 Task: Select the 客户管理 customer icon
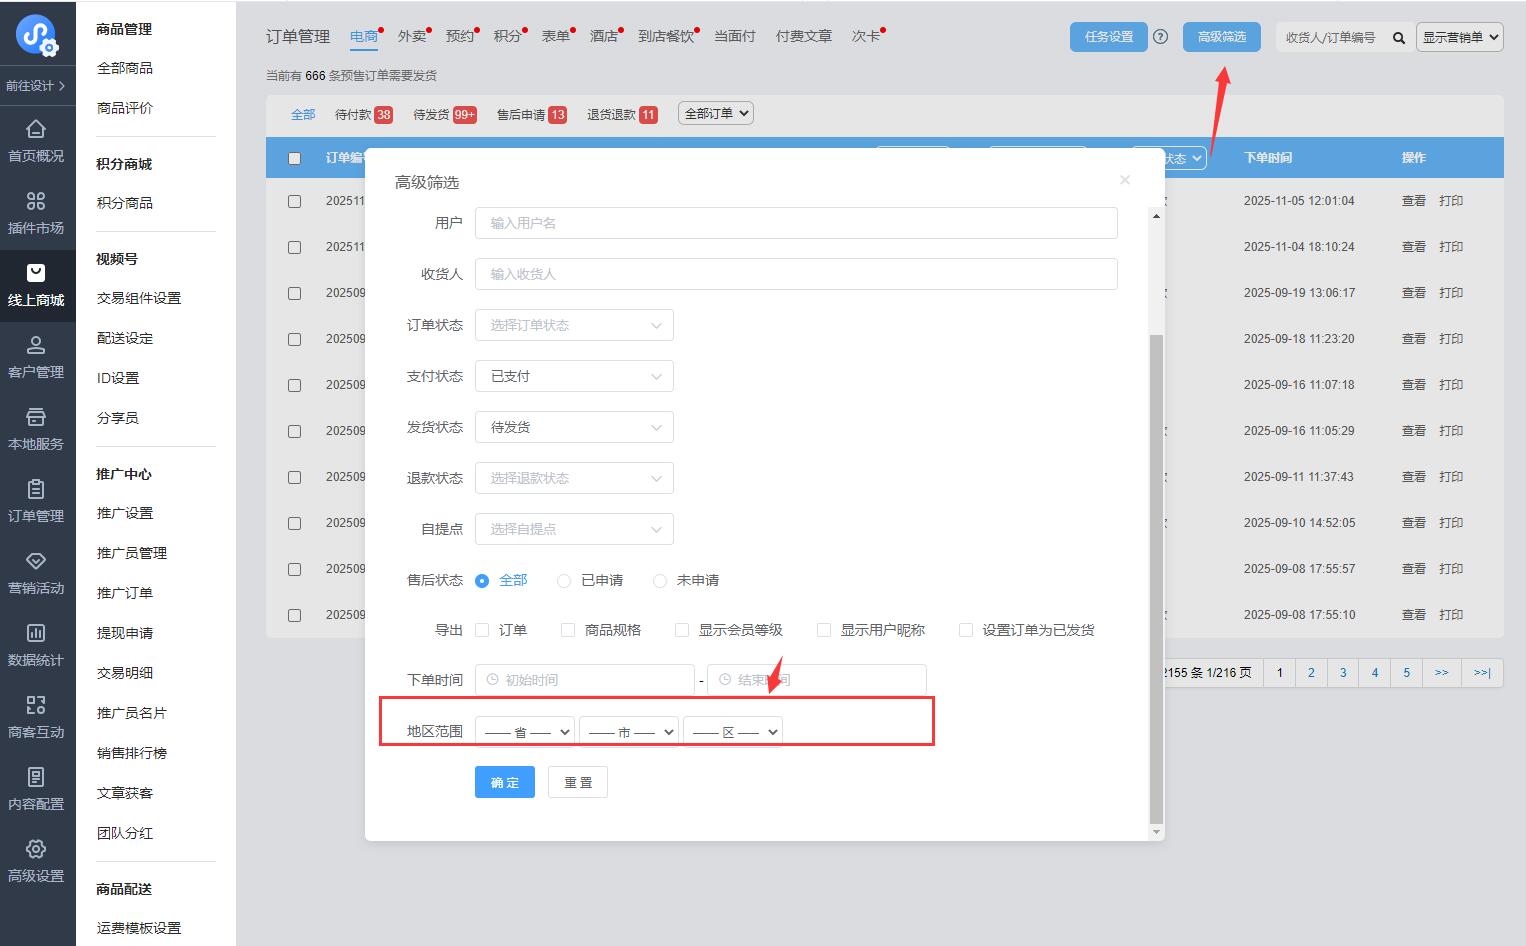[36, 345]
